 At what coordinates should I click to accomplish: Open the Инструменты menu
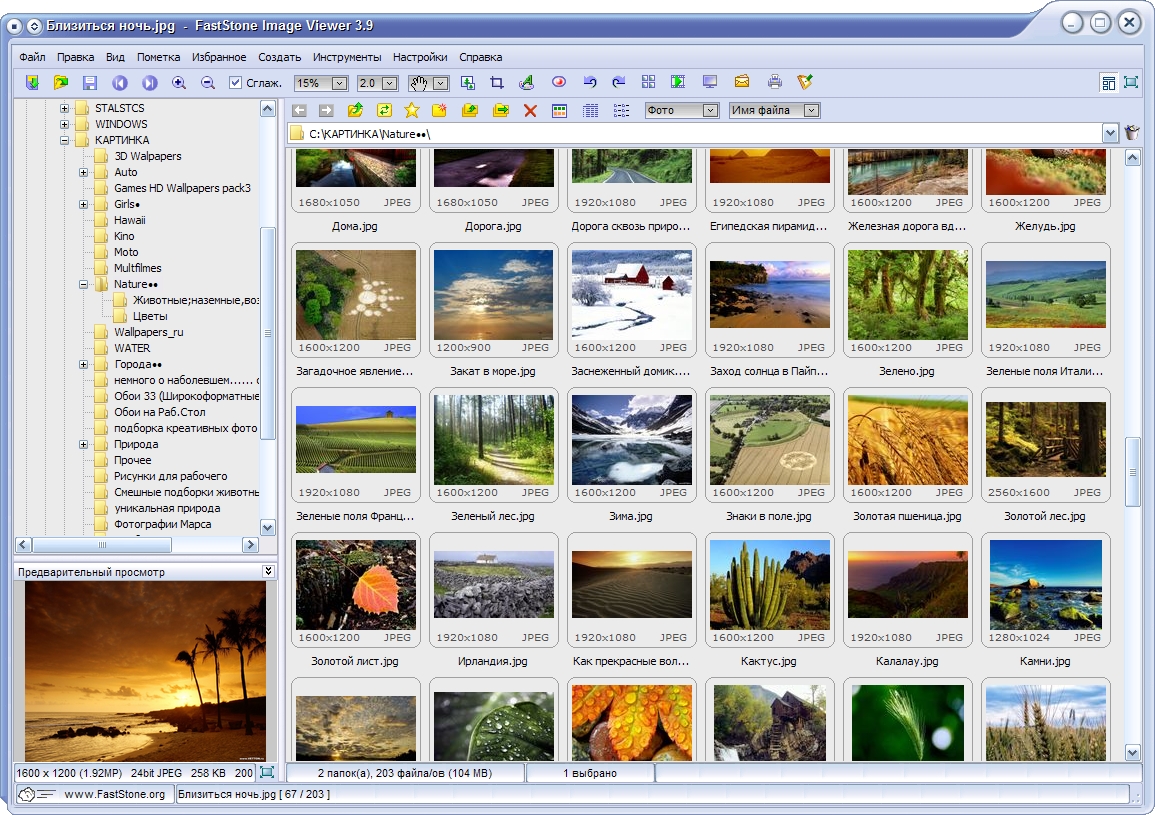(347, 57)
